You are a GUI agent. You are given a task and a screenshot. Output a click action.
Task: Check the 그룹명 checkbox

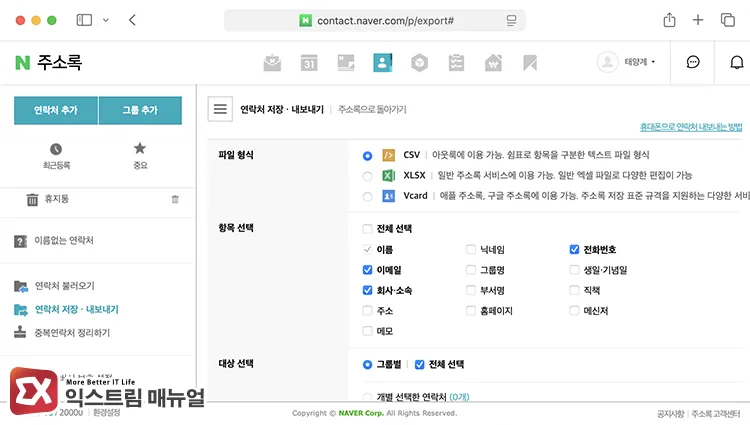(471, 270)
